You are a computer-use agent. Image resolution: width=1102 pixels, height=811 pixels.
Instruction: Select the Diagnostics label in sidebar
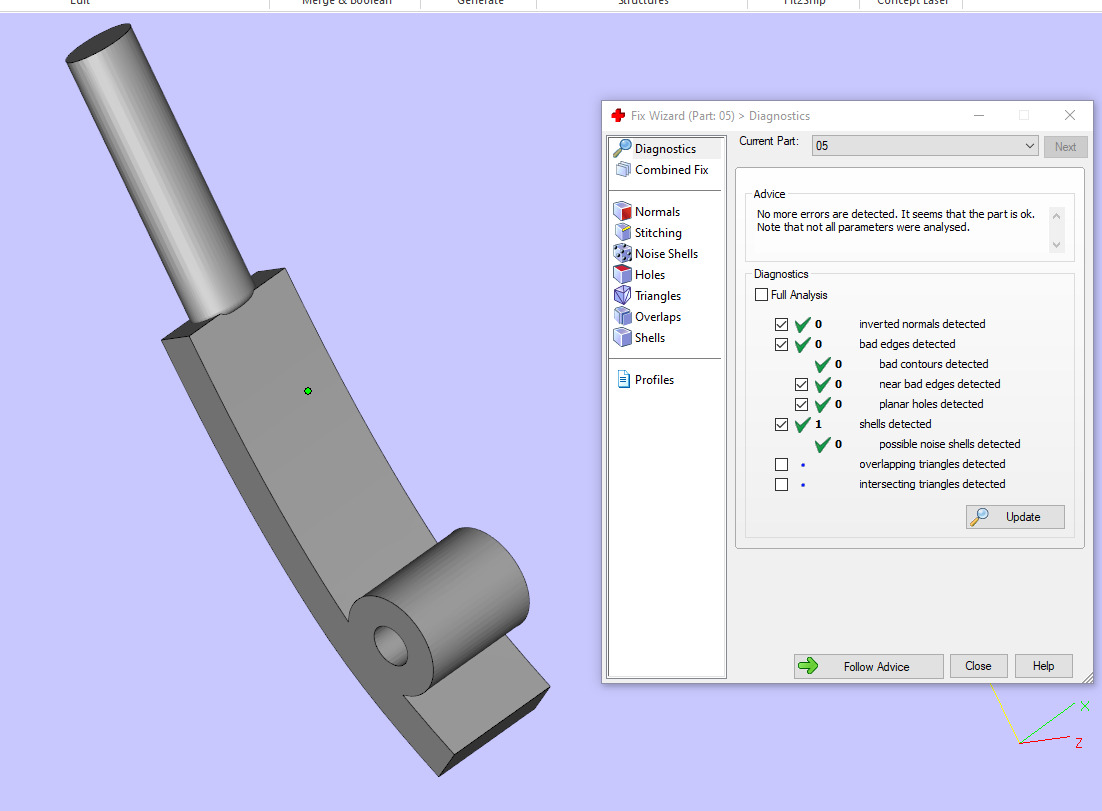666,149
